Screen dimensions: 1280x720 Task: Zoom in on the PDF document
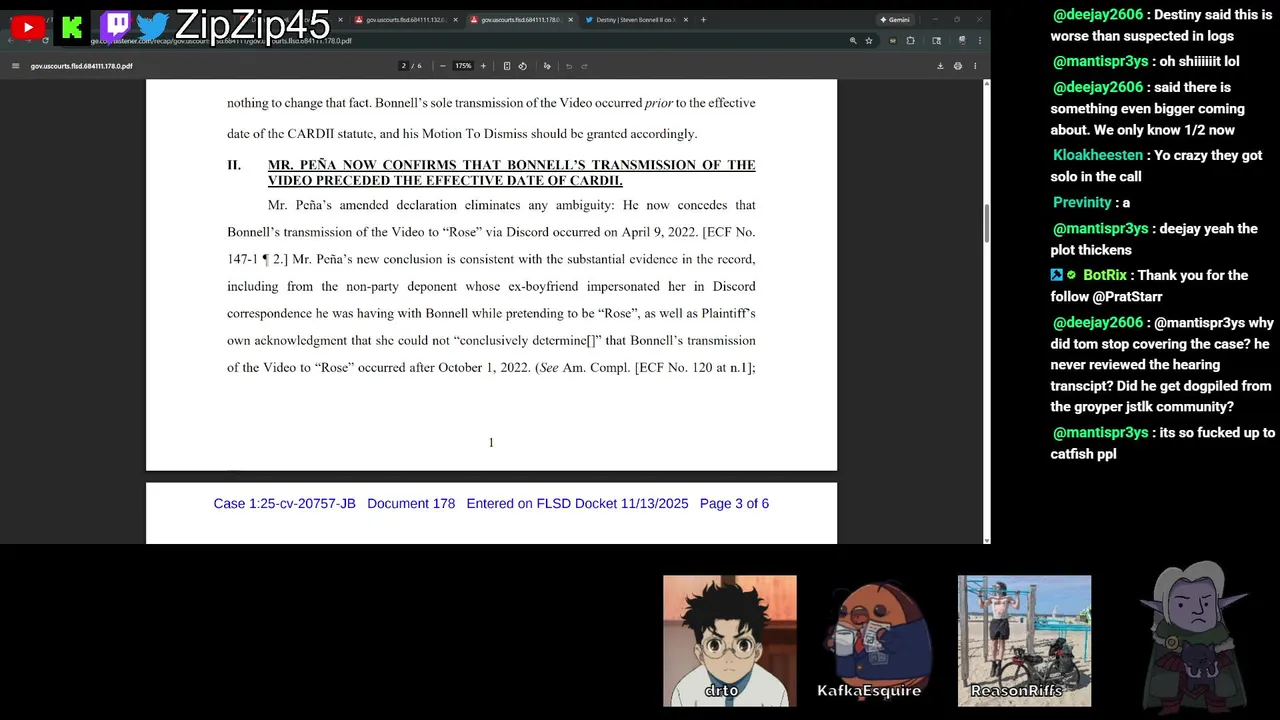(x=483, y=66)
